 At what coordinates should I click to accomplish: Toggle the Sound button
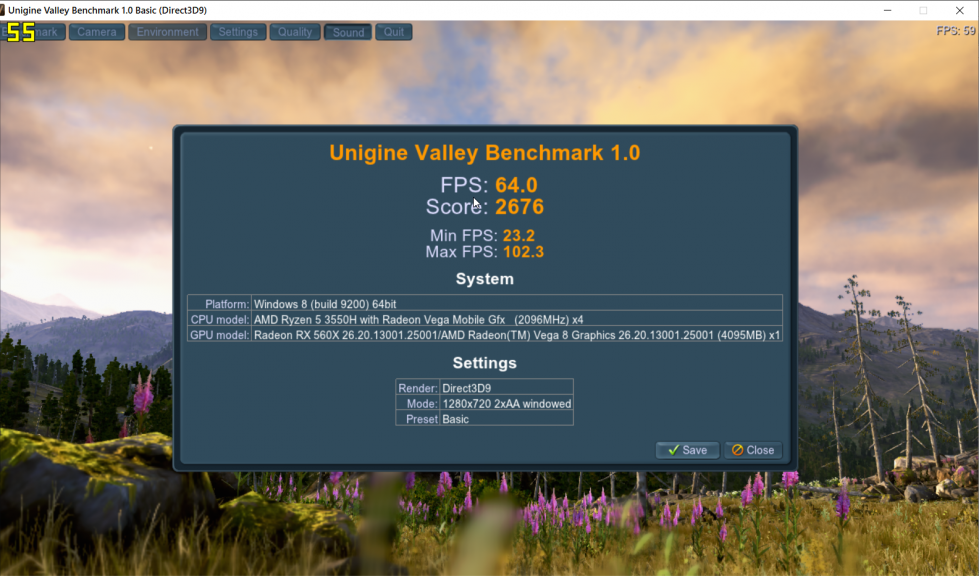348,32
